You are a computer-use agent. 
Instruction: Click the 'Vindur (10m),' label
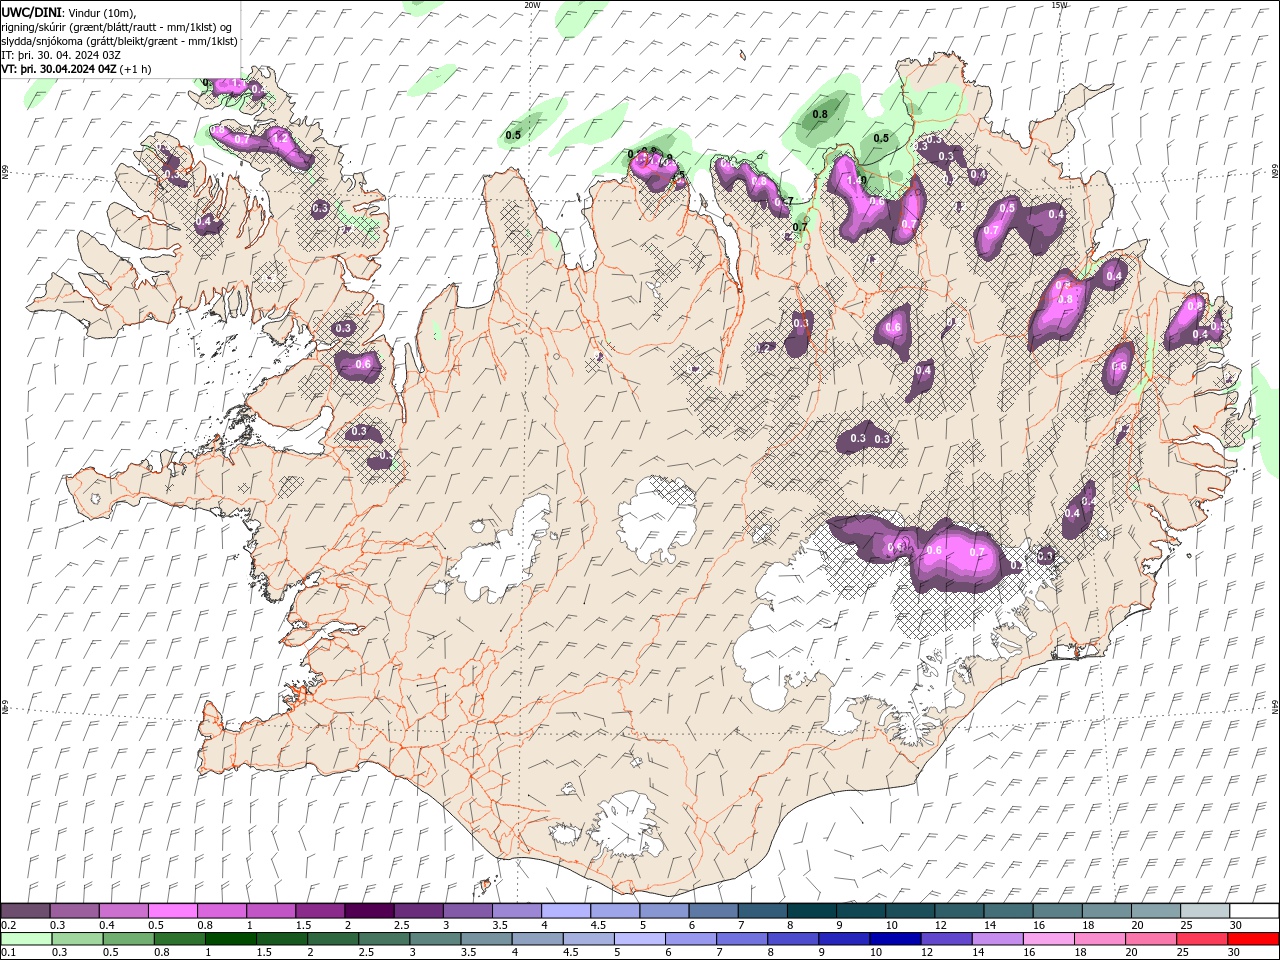coord(101,12)
